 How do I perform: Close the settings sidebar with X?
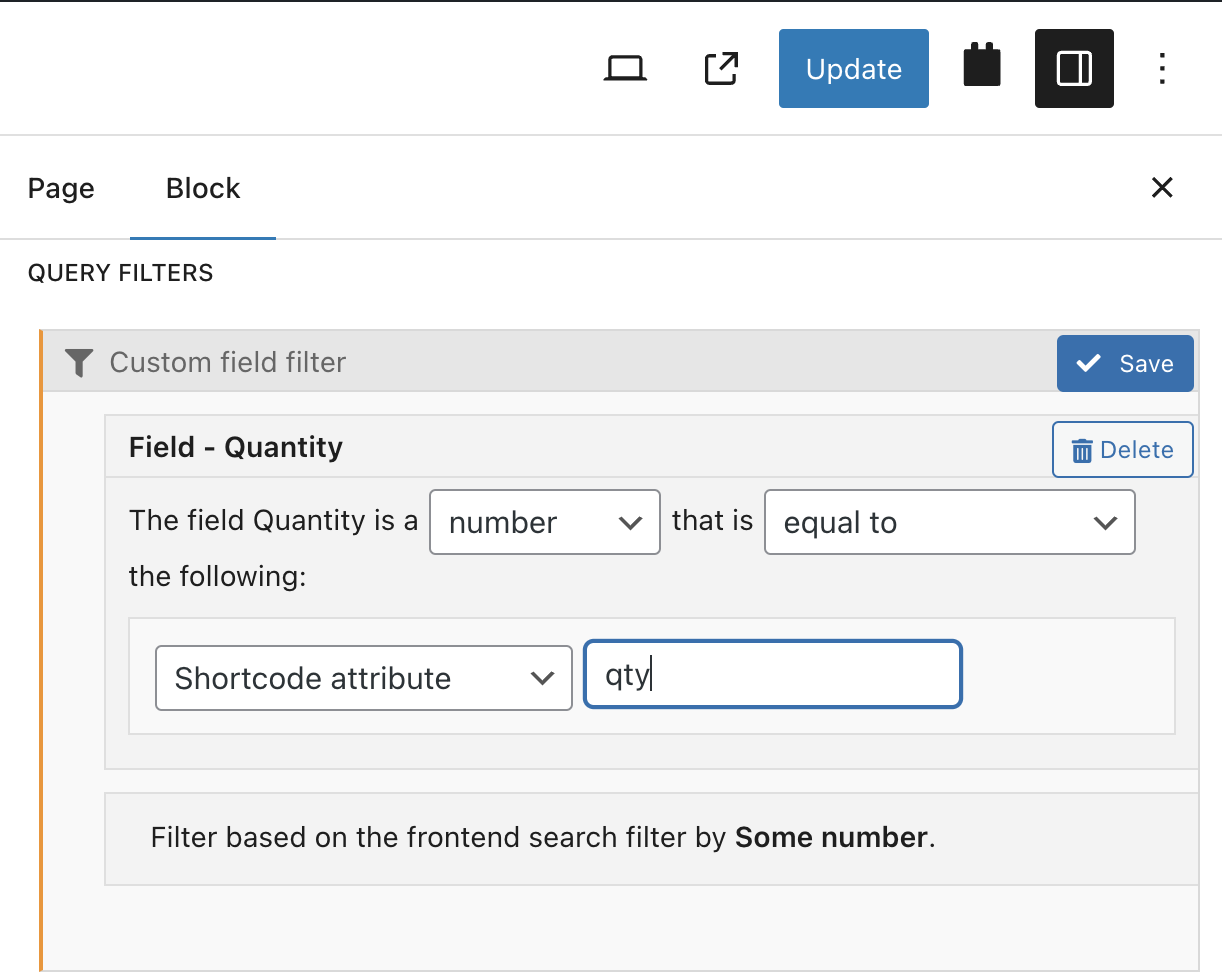pos(1162,187)
